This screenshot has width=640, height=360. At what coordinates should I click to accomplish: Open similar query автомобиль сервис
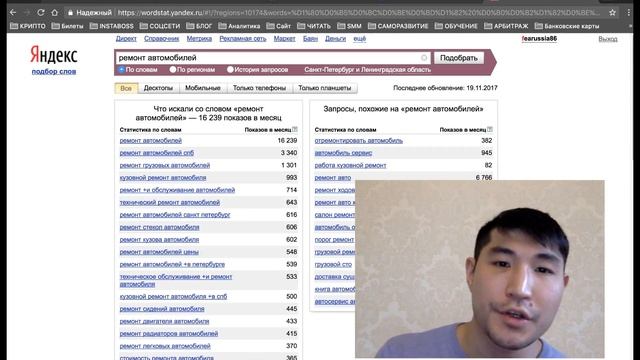click(343, 153)
